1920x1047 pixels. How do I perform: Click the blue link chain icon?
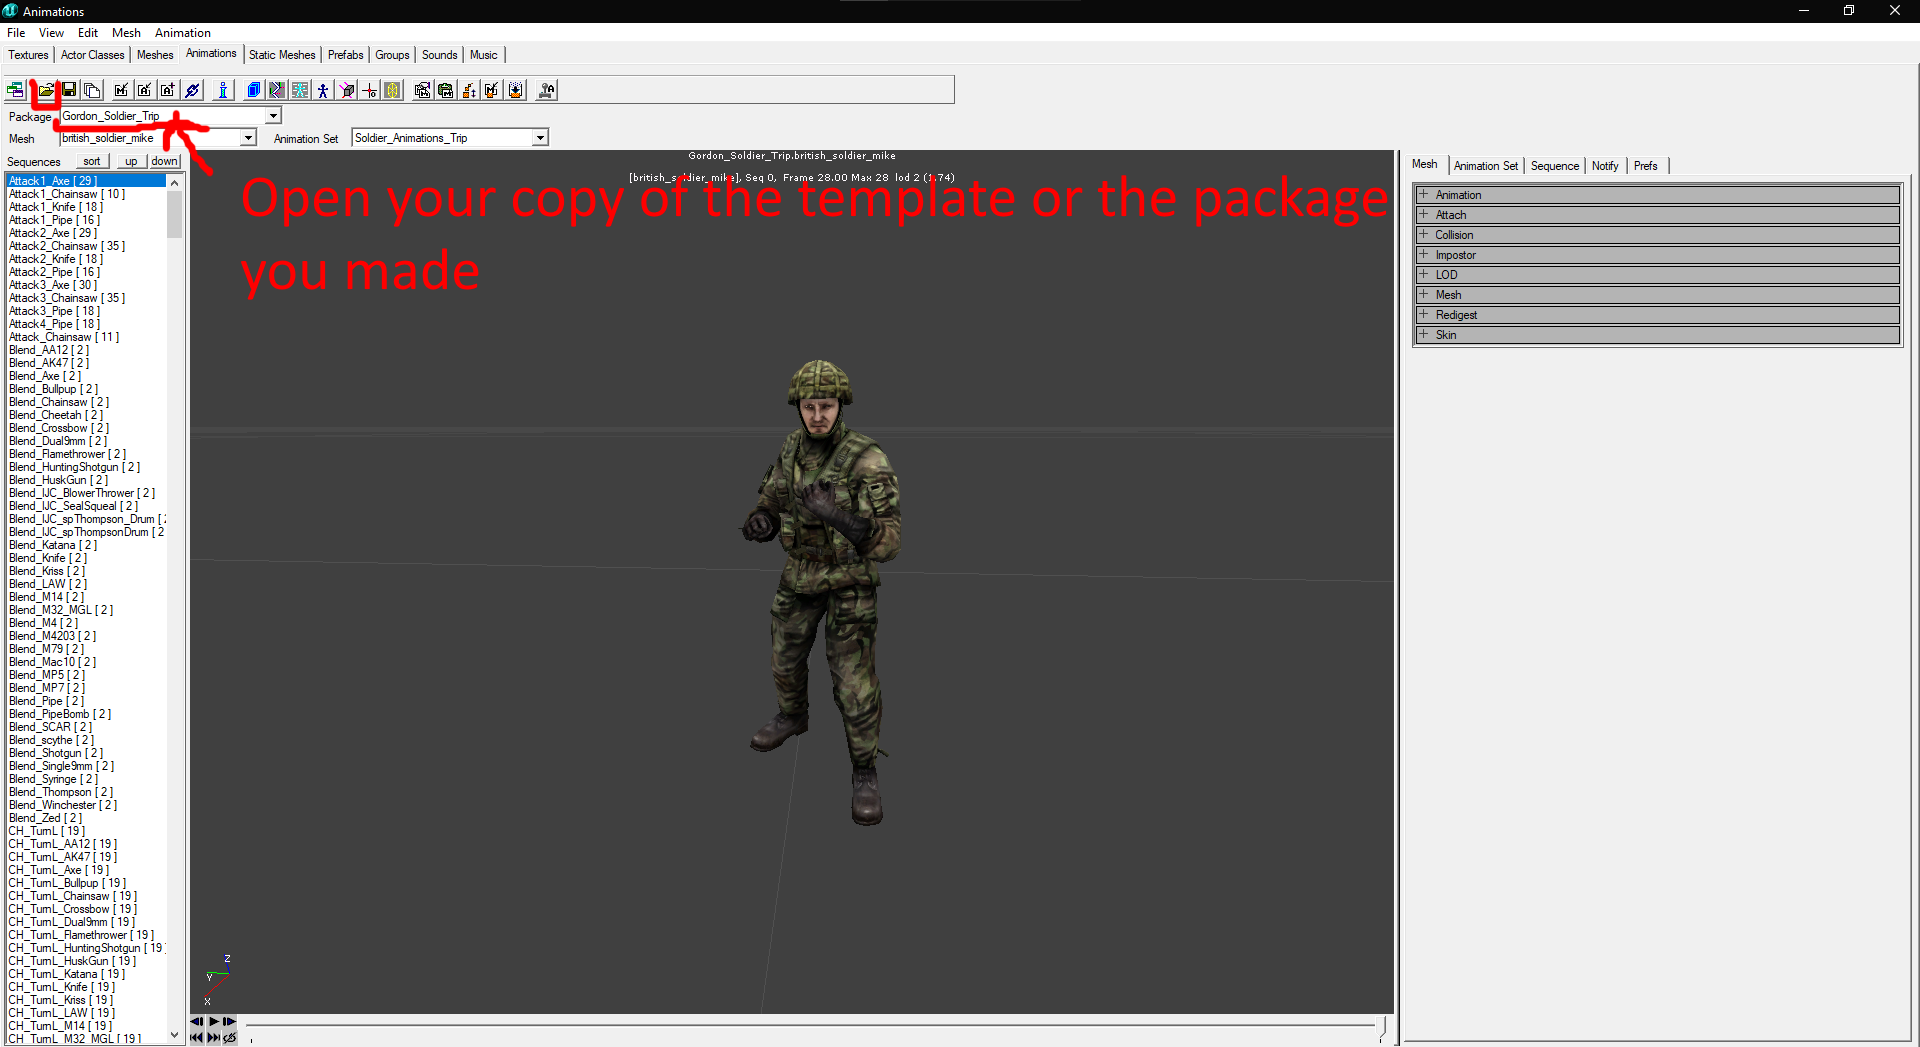pos(193,90)
